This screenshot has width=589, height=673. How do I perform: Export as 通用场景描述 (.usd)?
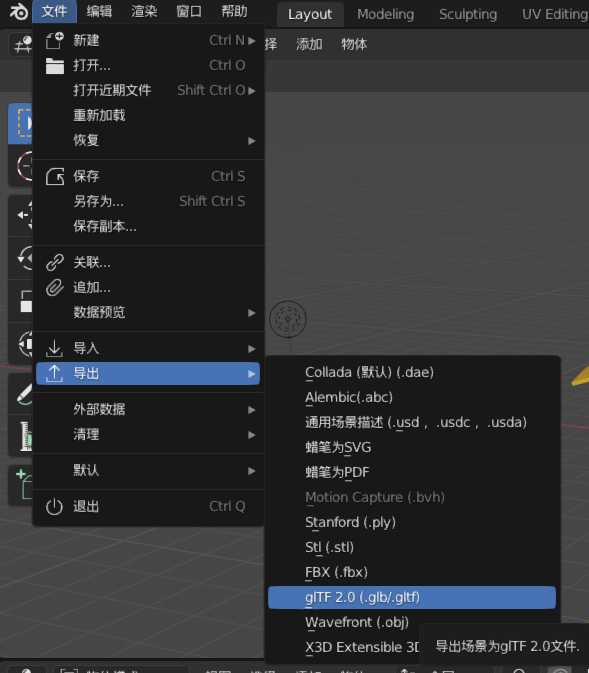[412, 422]
